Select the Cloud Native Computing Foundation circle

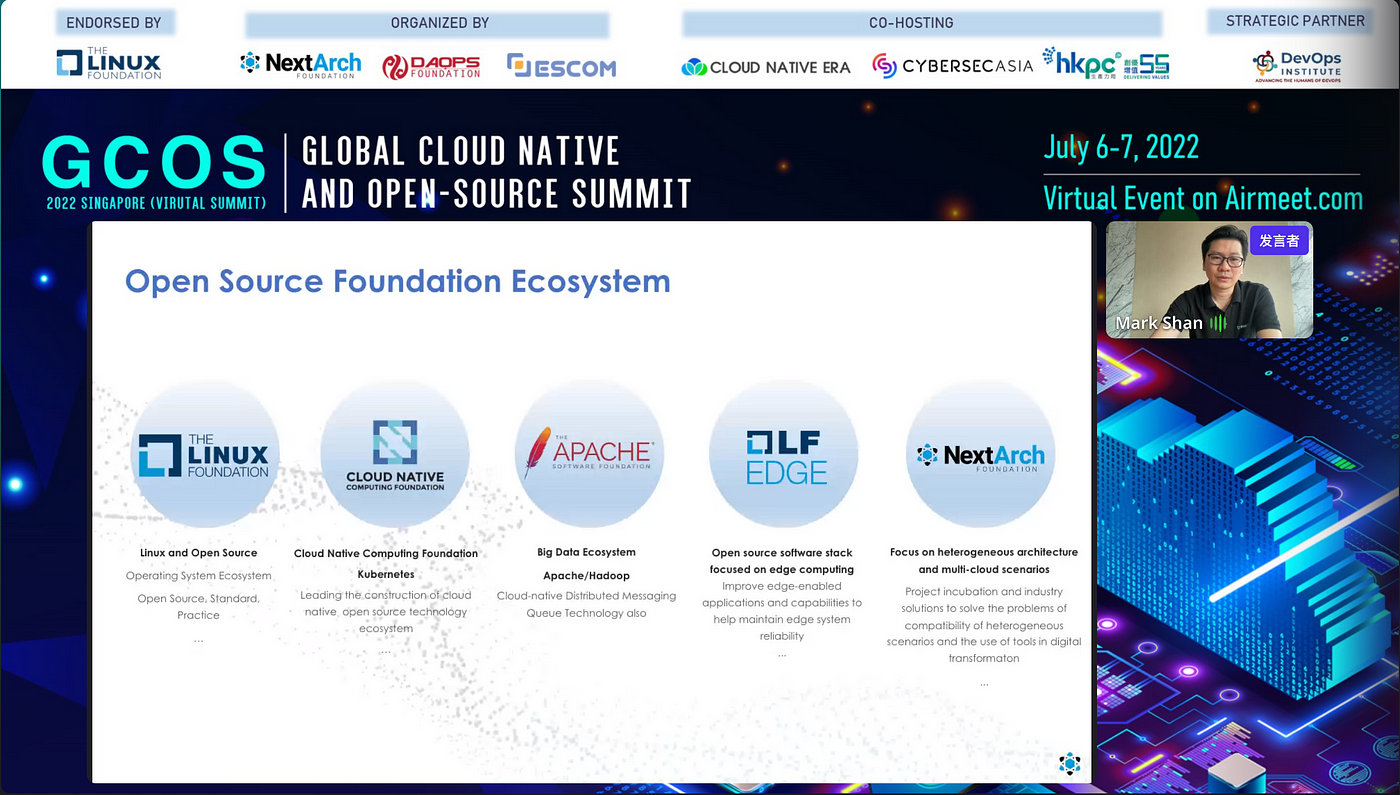(395, 454)
